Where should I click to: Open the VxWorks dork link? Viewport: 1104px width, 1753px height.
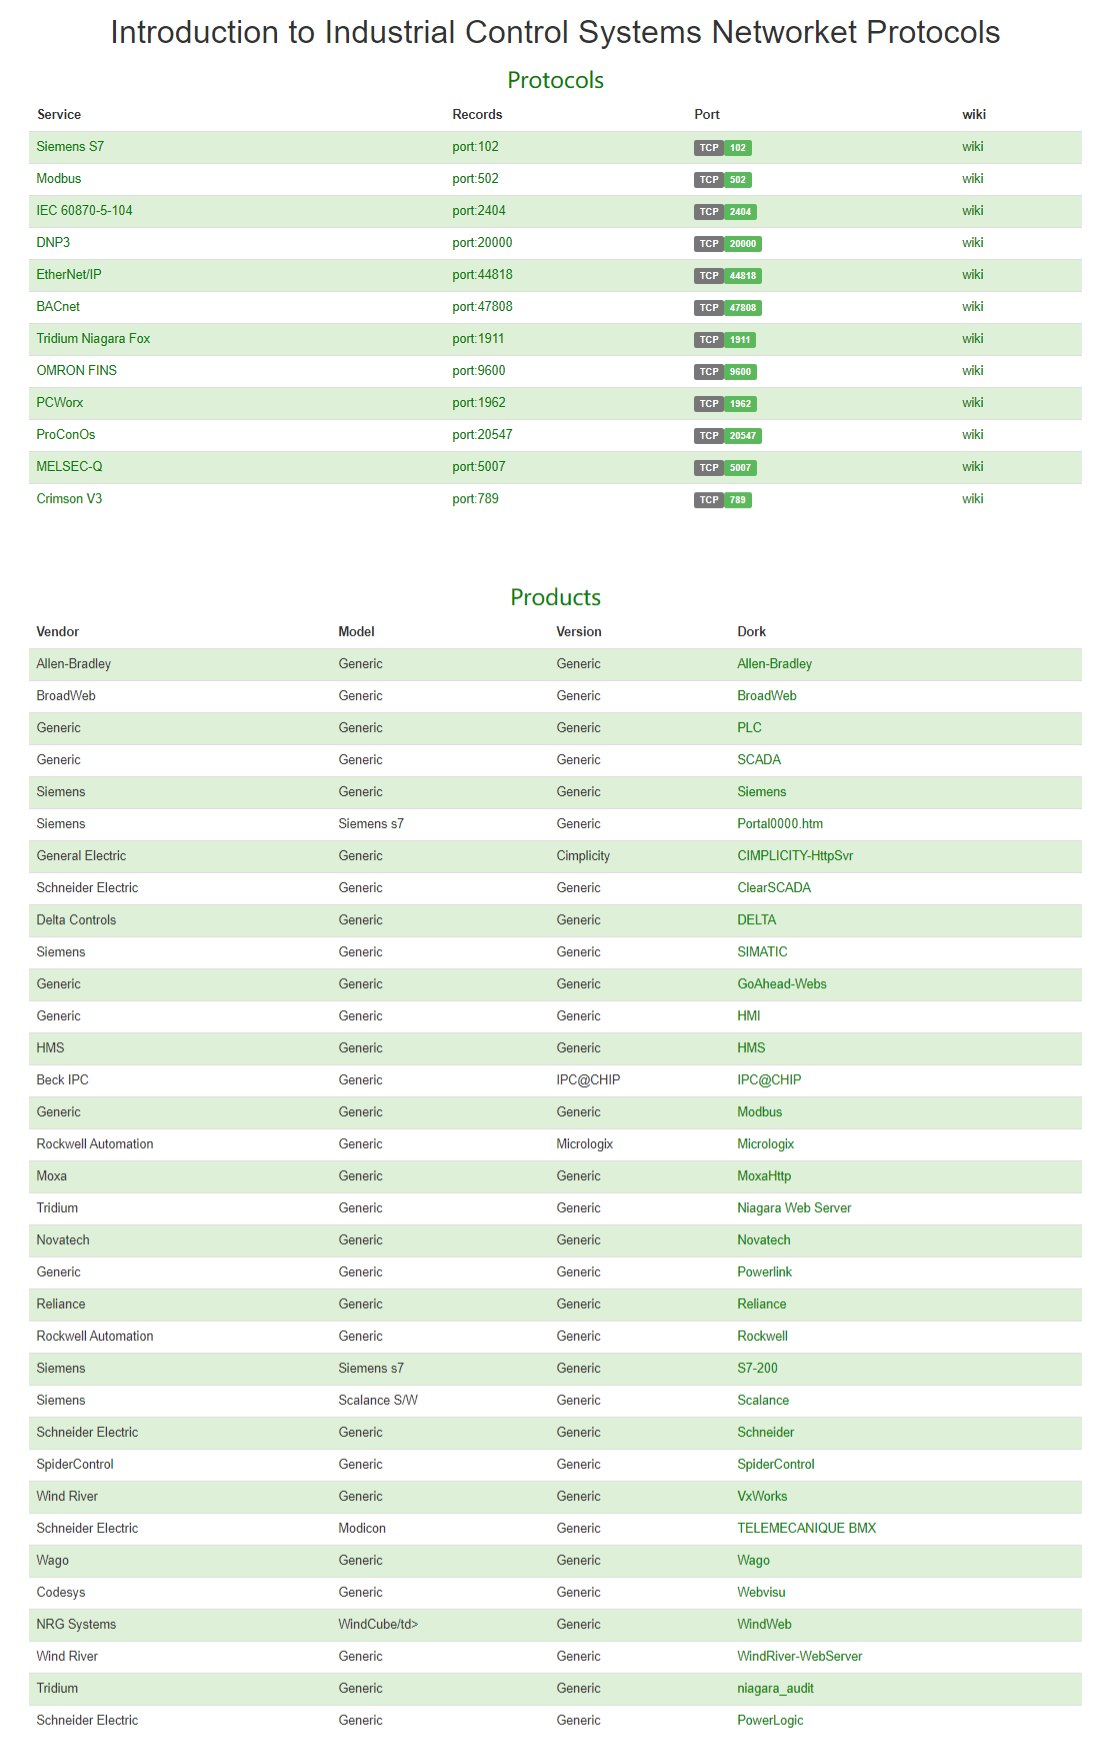click(x=762, y=1496)
